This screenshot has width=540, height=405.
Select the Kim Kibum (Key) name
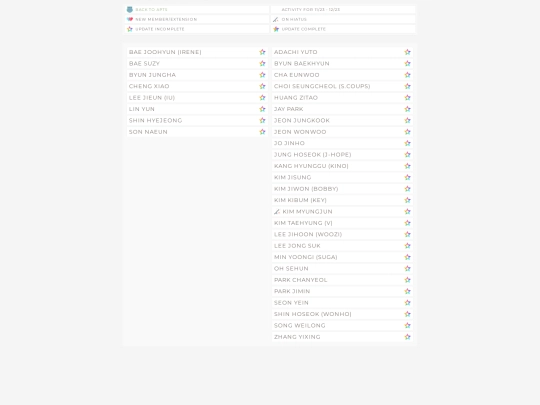[300, 200]
